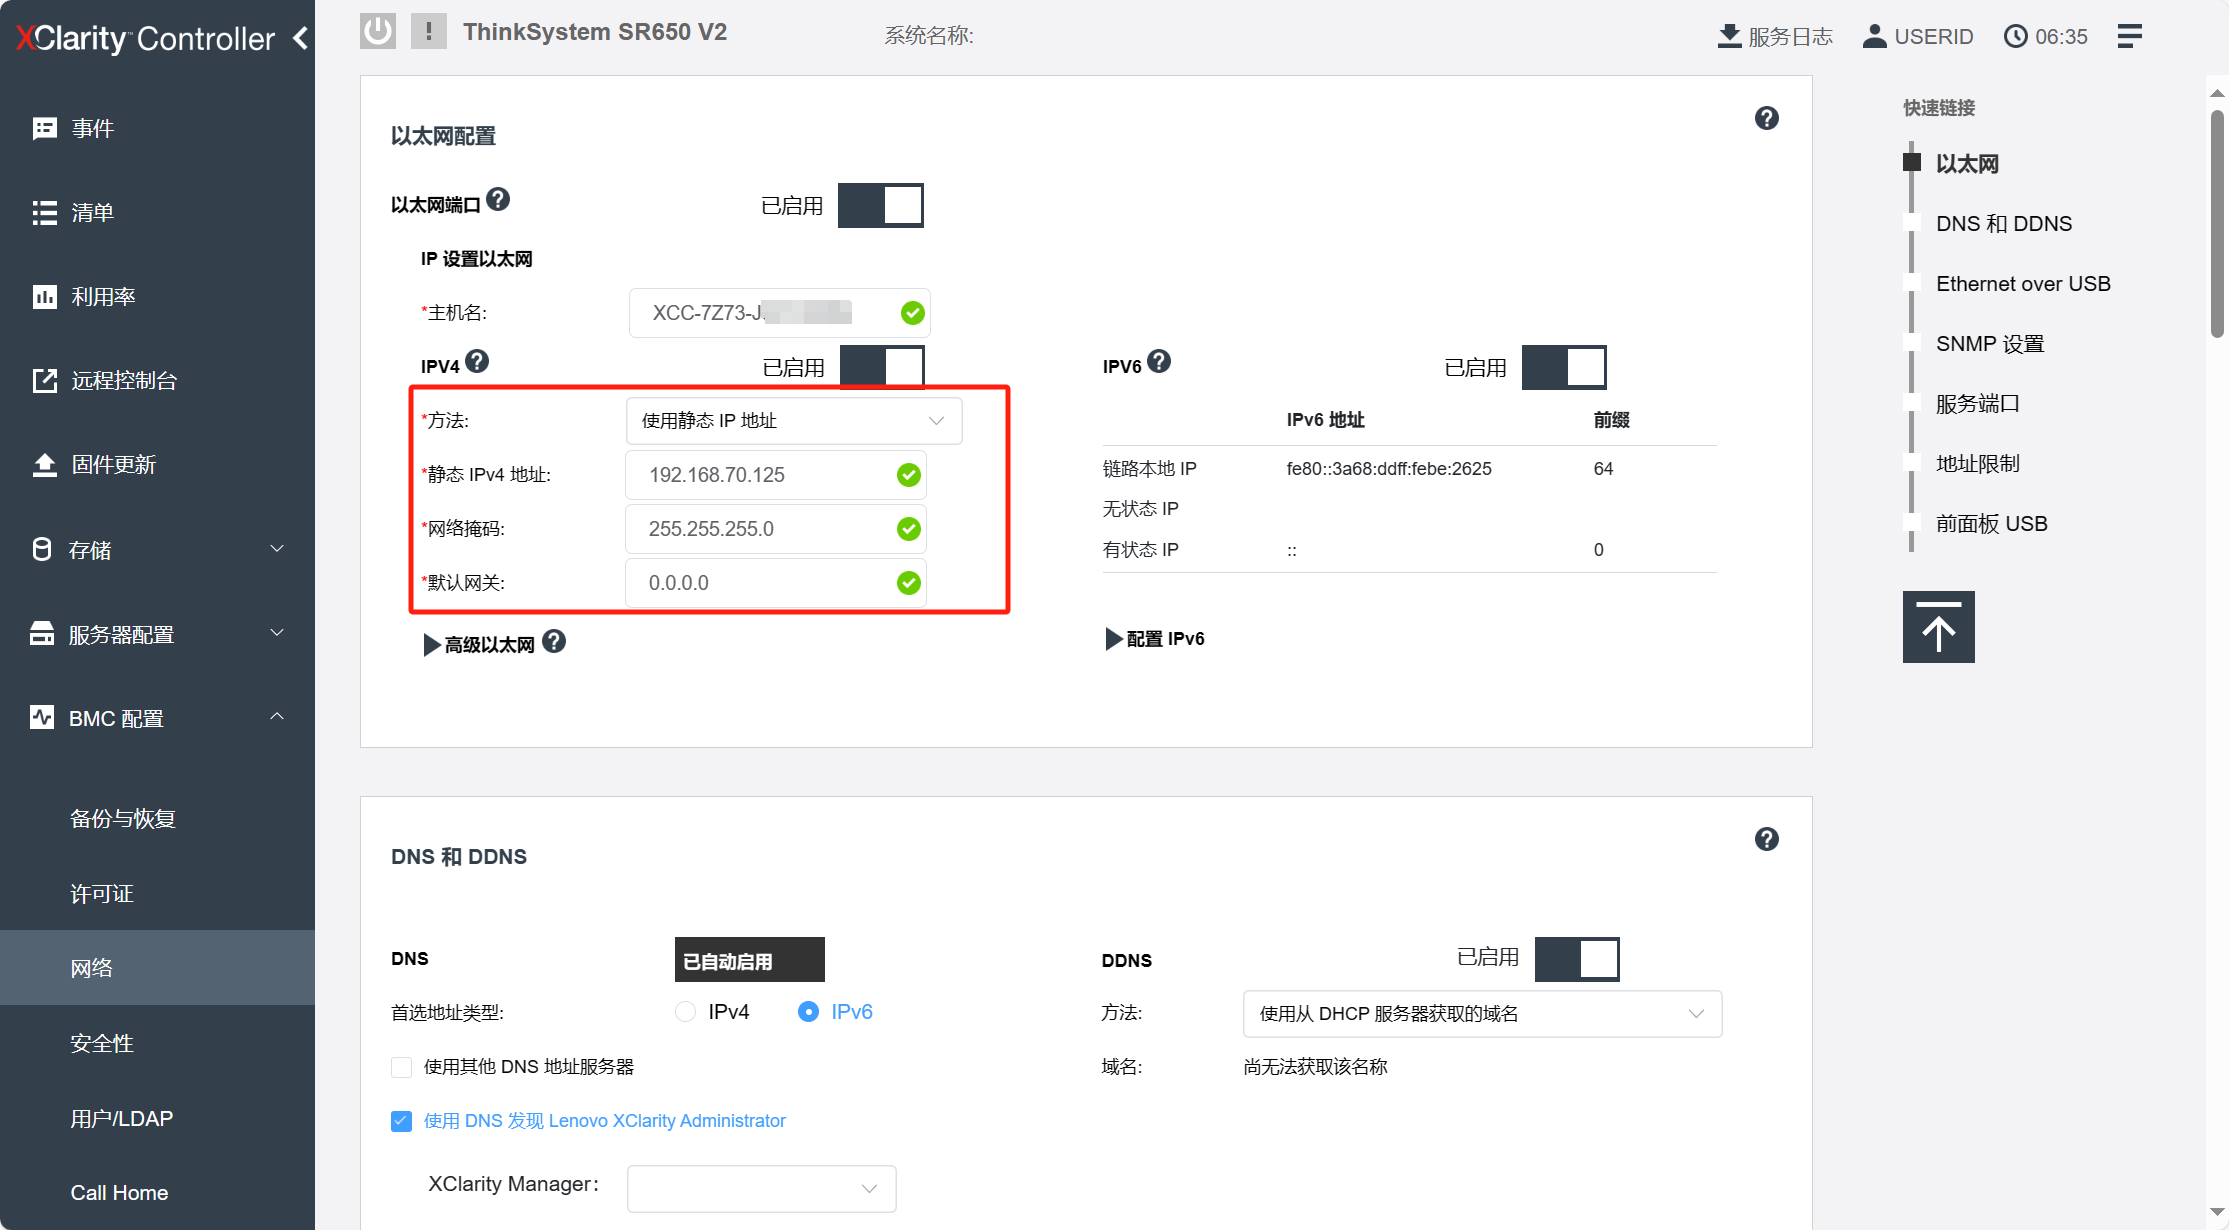
Task: Click the XClarity Controller logo
Action: point(145,38)
